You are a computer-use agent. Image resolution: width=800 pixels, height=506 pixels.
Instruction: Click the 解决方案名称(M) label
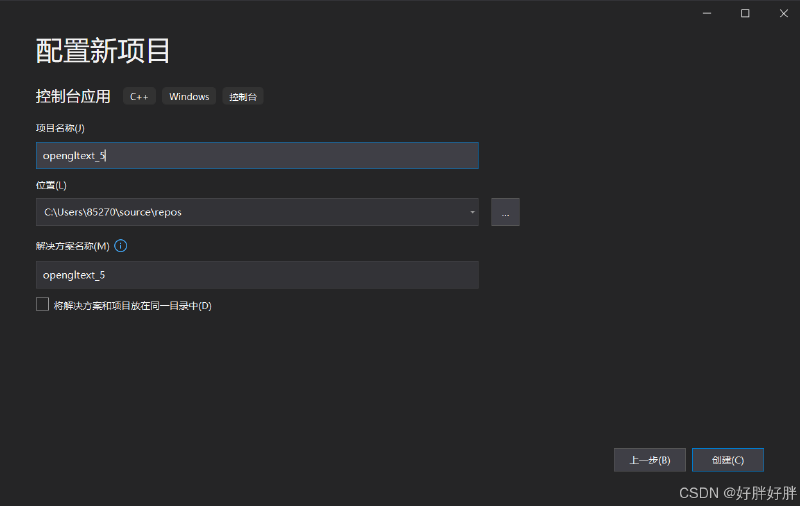click(72, 246)
